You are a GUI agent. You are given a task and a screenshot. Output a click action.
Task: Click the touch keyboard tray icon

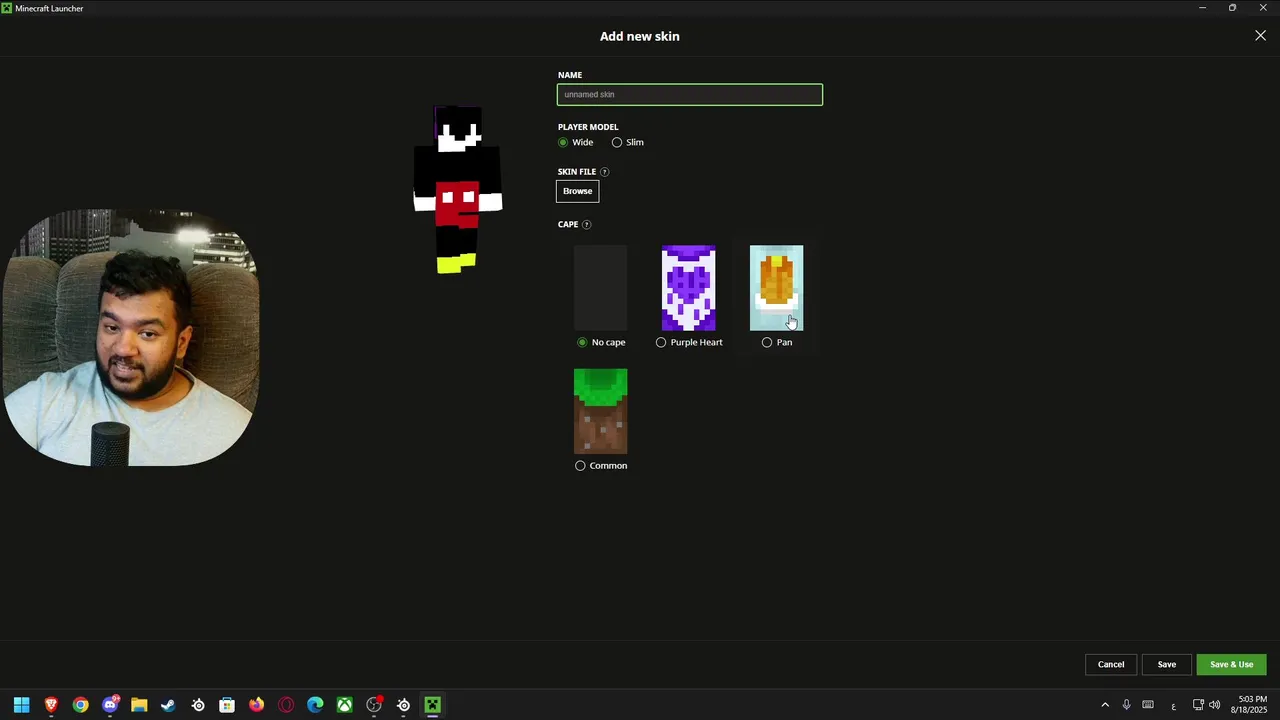[x=1148, y=705]
